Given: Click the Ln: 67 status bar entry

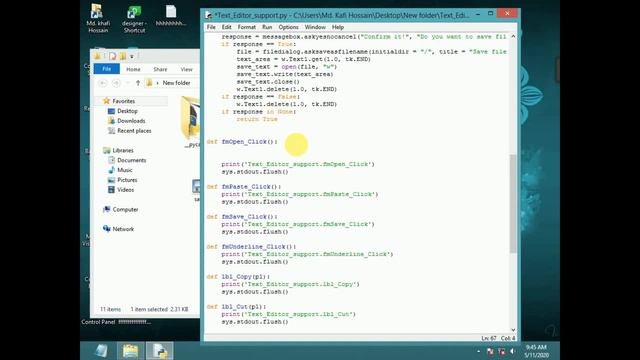Looking at the screenshot, I should click(x=489, y=338).
